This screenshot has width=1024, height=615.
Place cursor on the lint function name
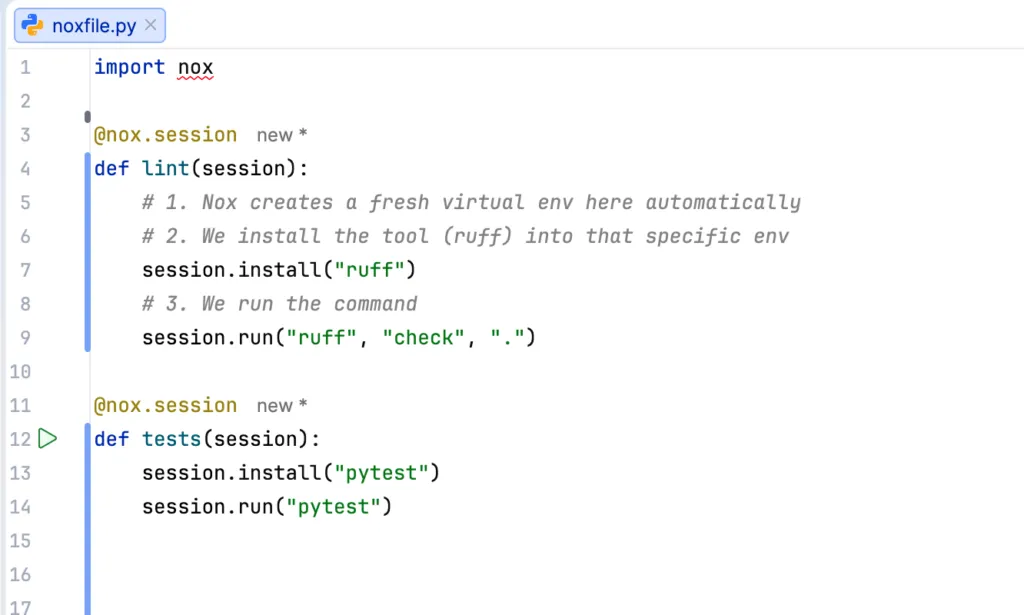(x=165, y=168)
